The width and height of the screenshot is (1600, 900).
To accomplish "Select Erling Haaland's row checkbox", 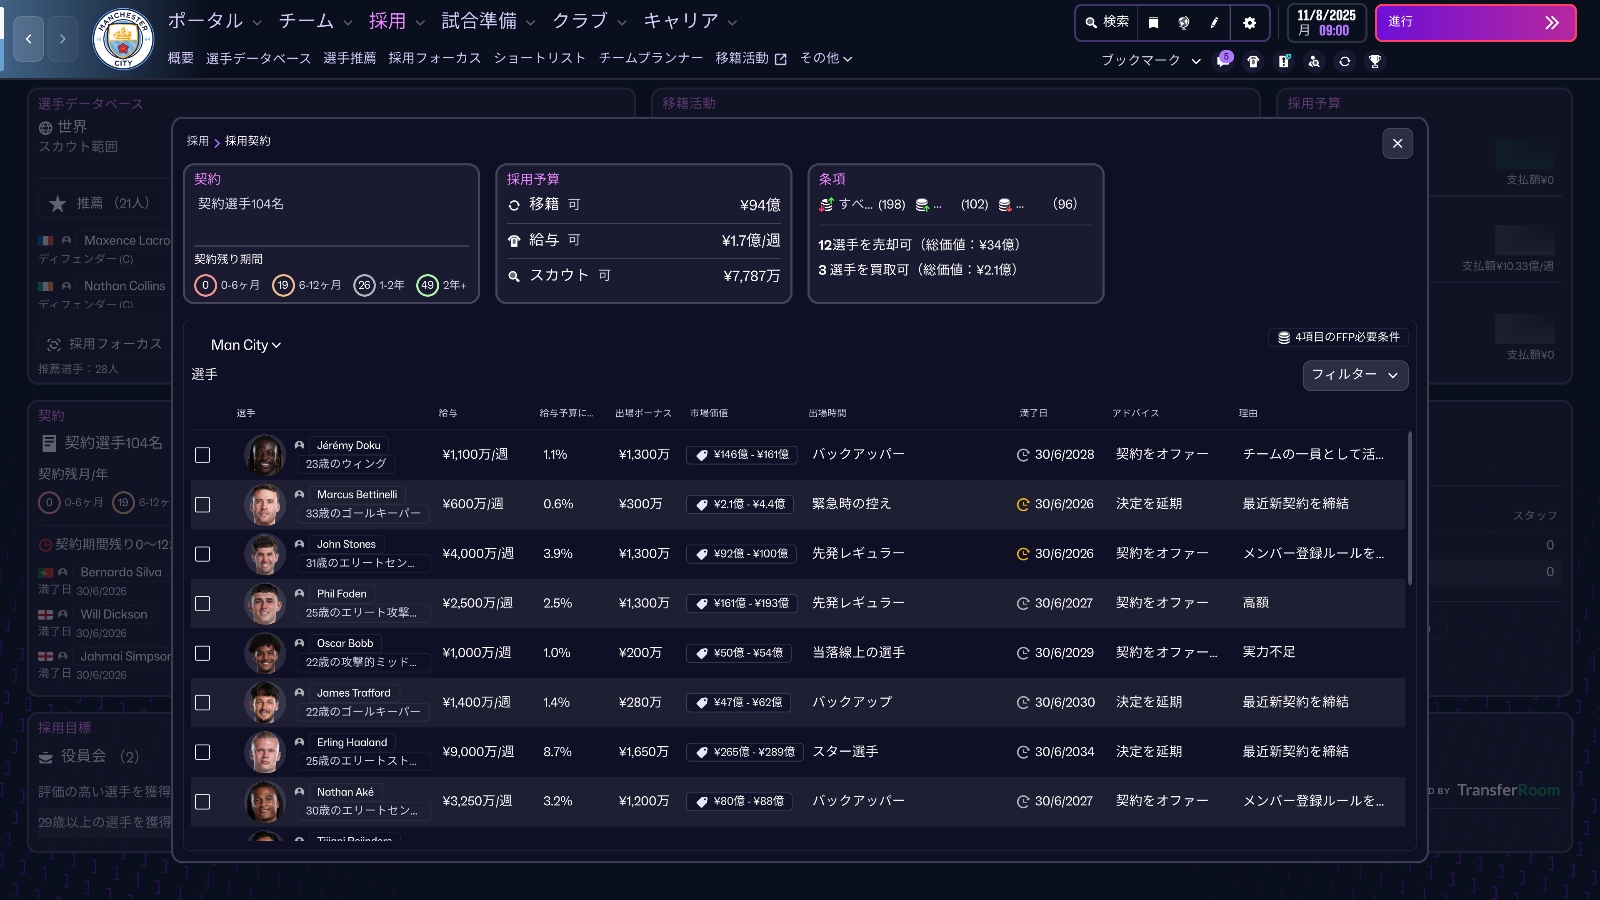I will [202, 752].
